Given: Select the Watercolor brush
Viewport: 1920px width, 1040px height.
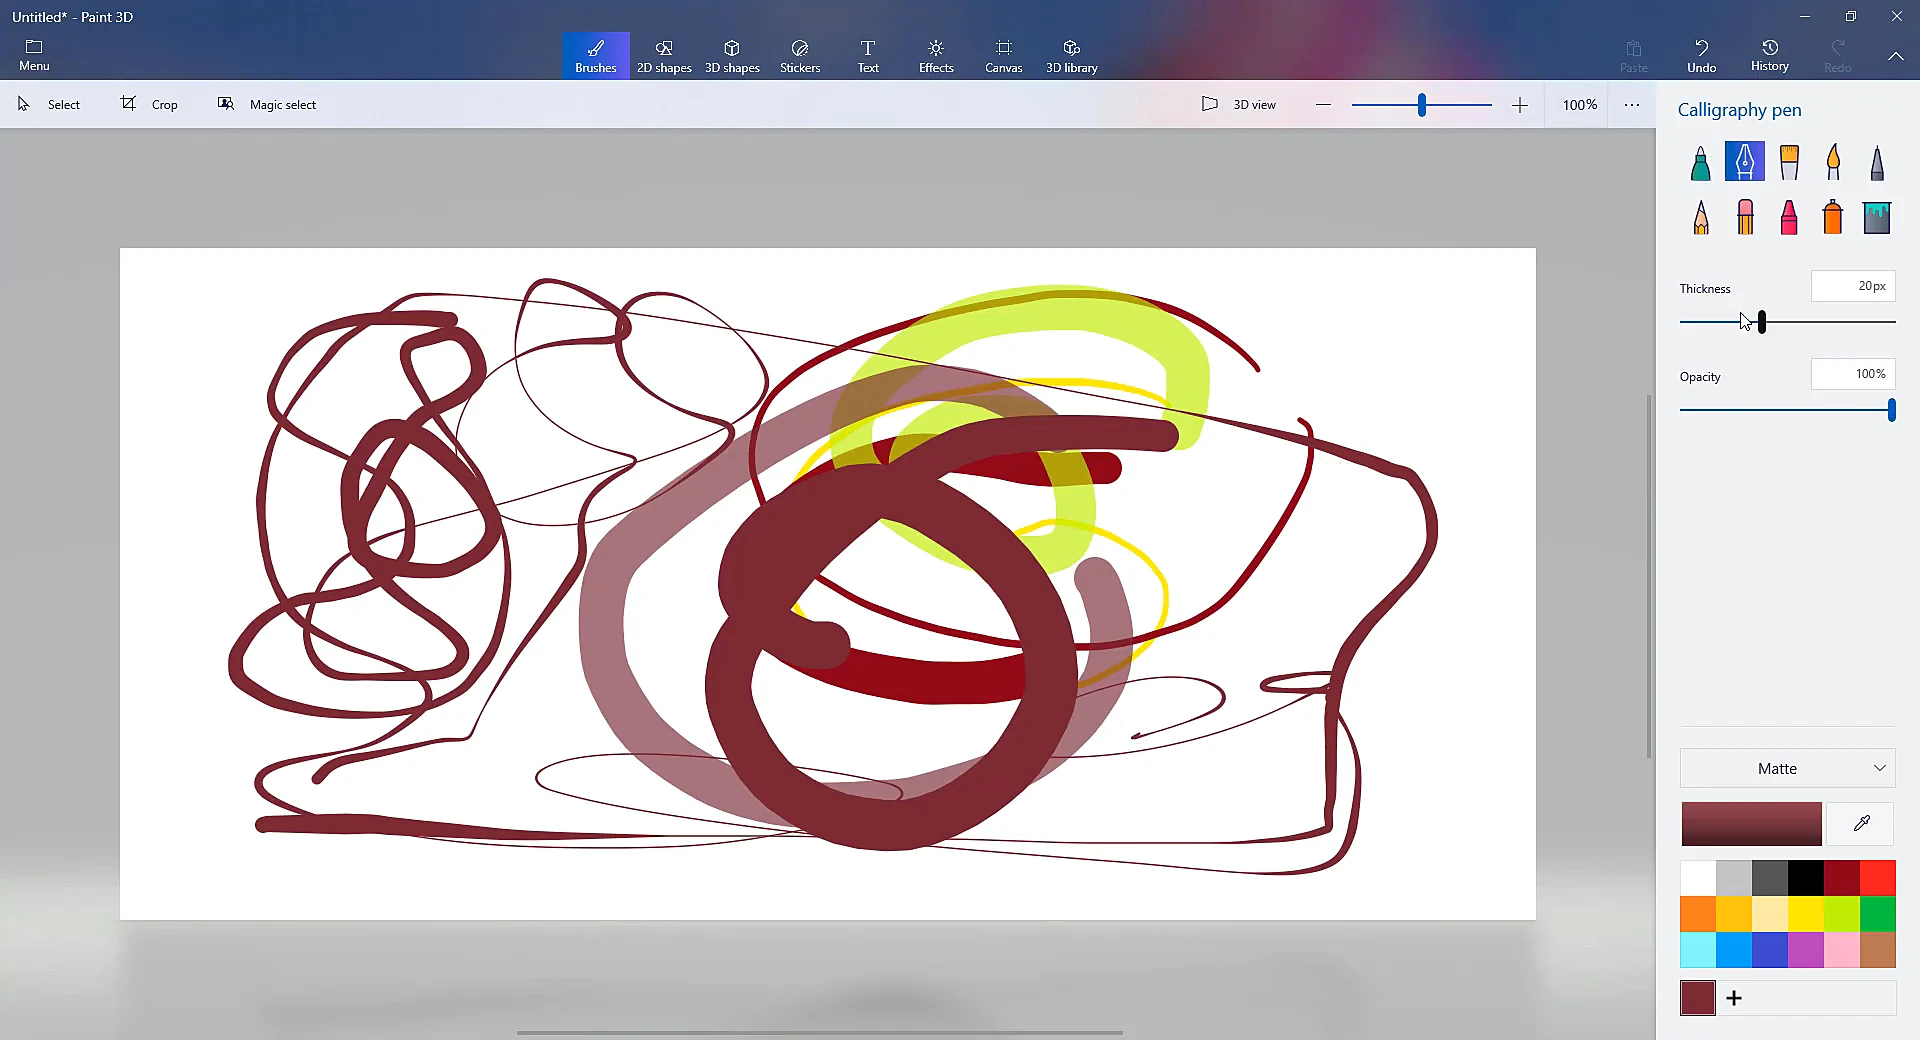Looking at the screenshot, I should (x=1833, y=162).
